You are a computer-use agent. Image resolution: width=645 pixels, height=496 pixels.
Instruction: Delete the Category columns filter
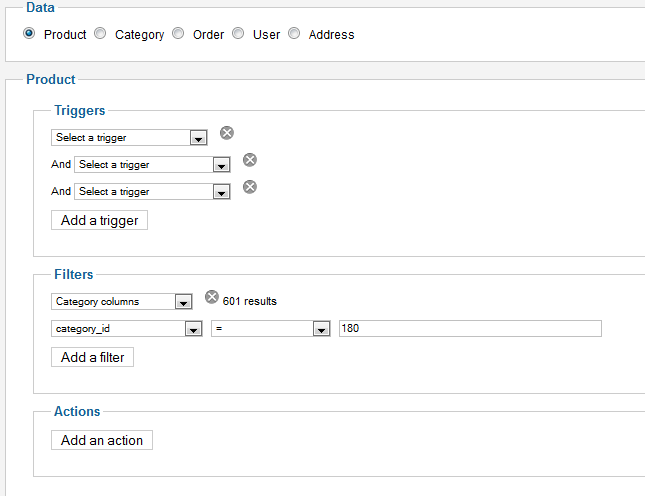[x=211, y=297]
